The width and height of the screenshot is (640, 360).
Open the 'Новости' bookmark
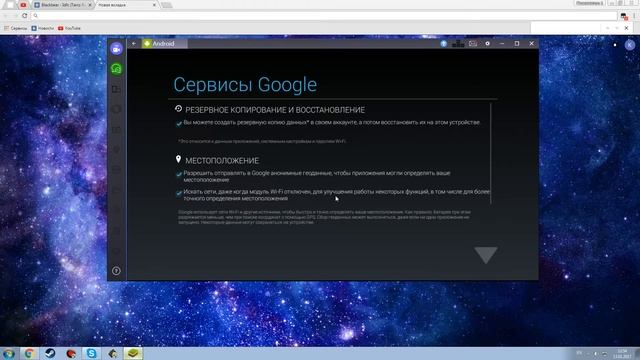click(x=42, y=28)
